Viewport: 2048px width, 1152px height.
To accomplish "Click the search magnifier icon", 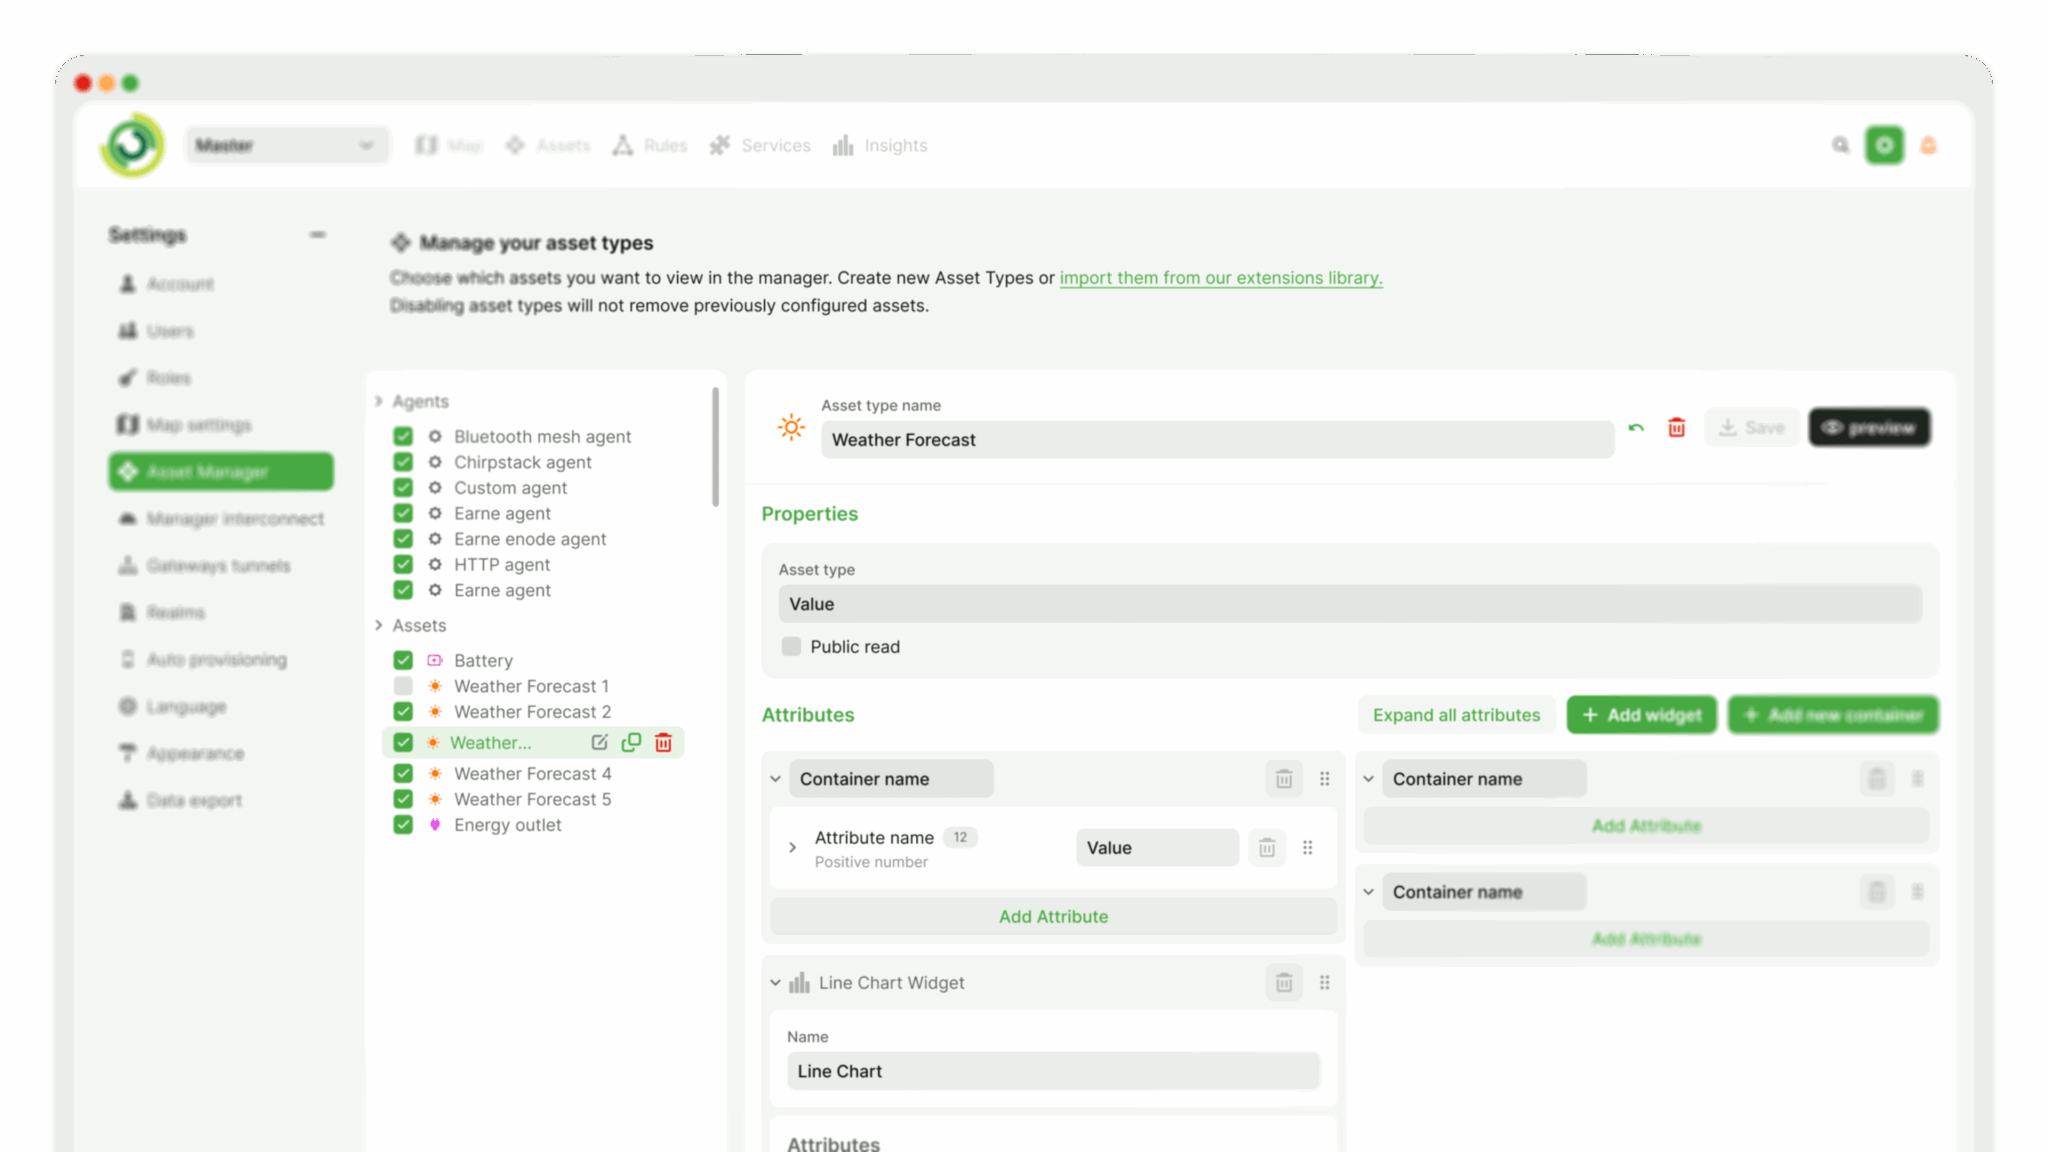I will tap(1840, 146).
